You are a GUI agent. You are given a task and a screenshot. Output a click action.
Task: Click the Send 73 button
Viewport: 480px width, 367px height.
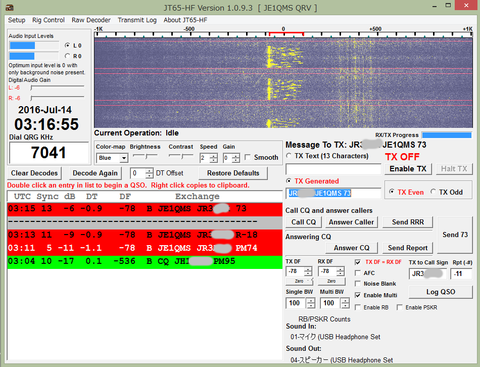coord(455,235)
